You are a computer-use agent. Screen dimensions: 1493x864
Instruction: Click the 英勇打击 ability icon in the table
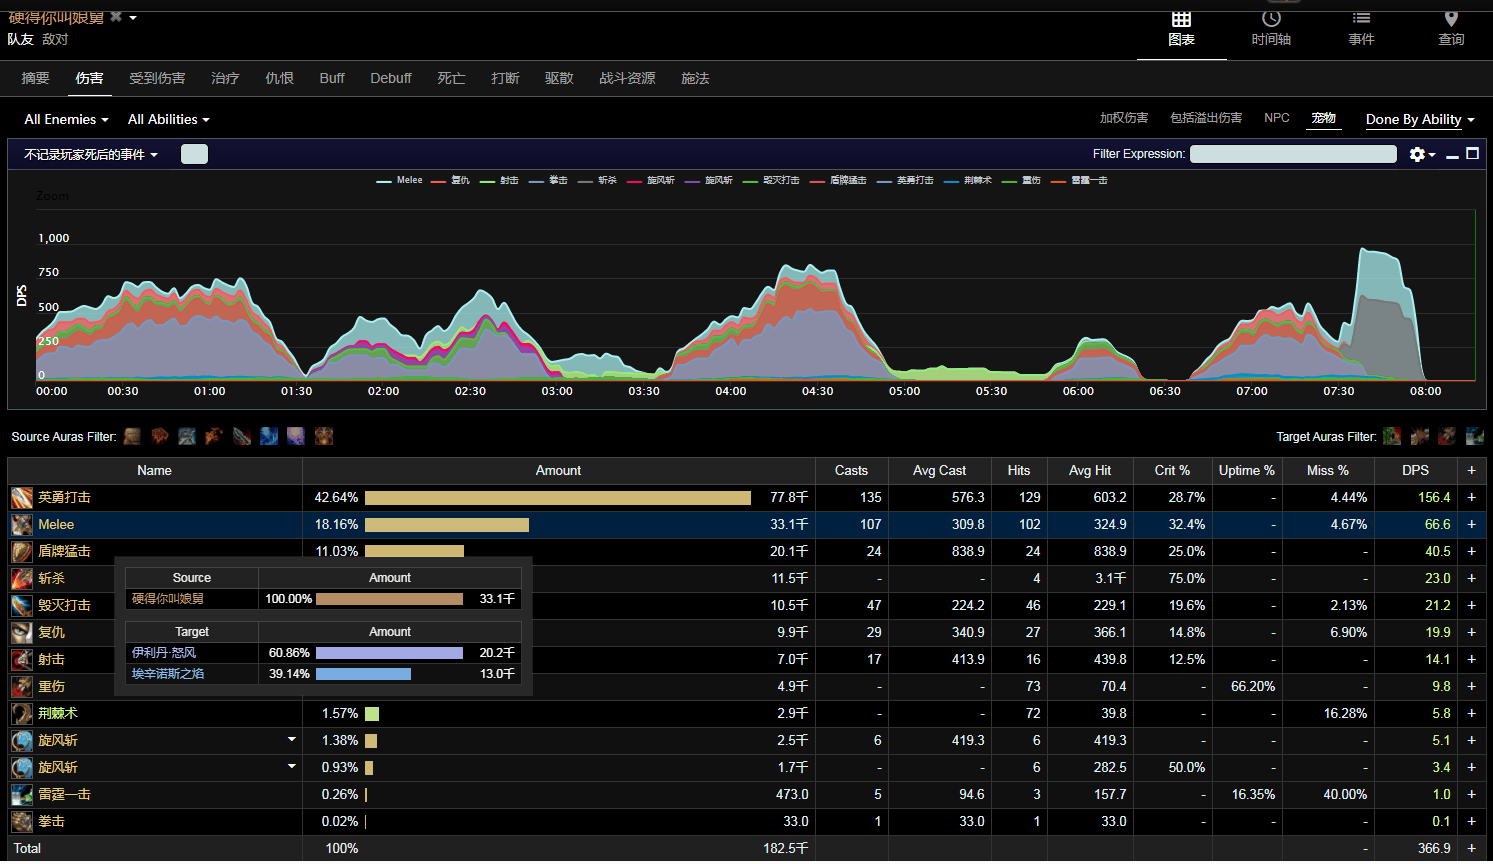[x=22, y=497]
